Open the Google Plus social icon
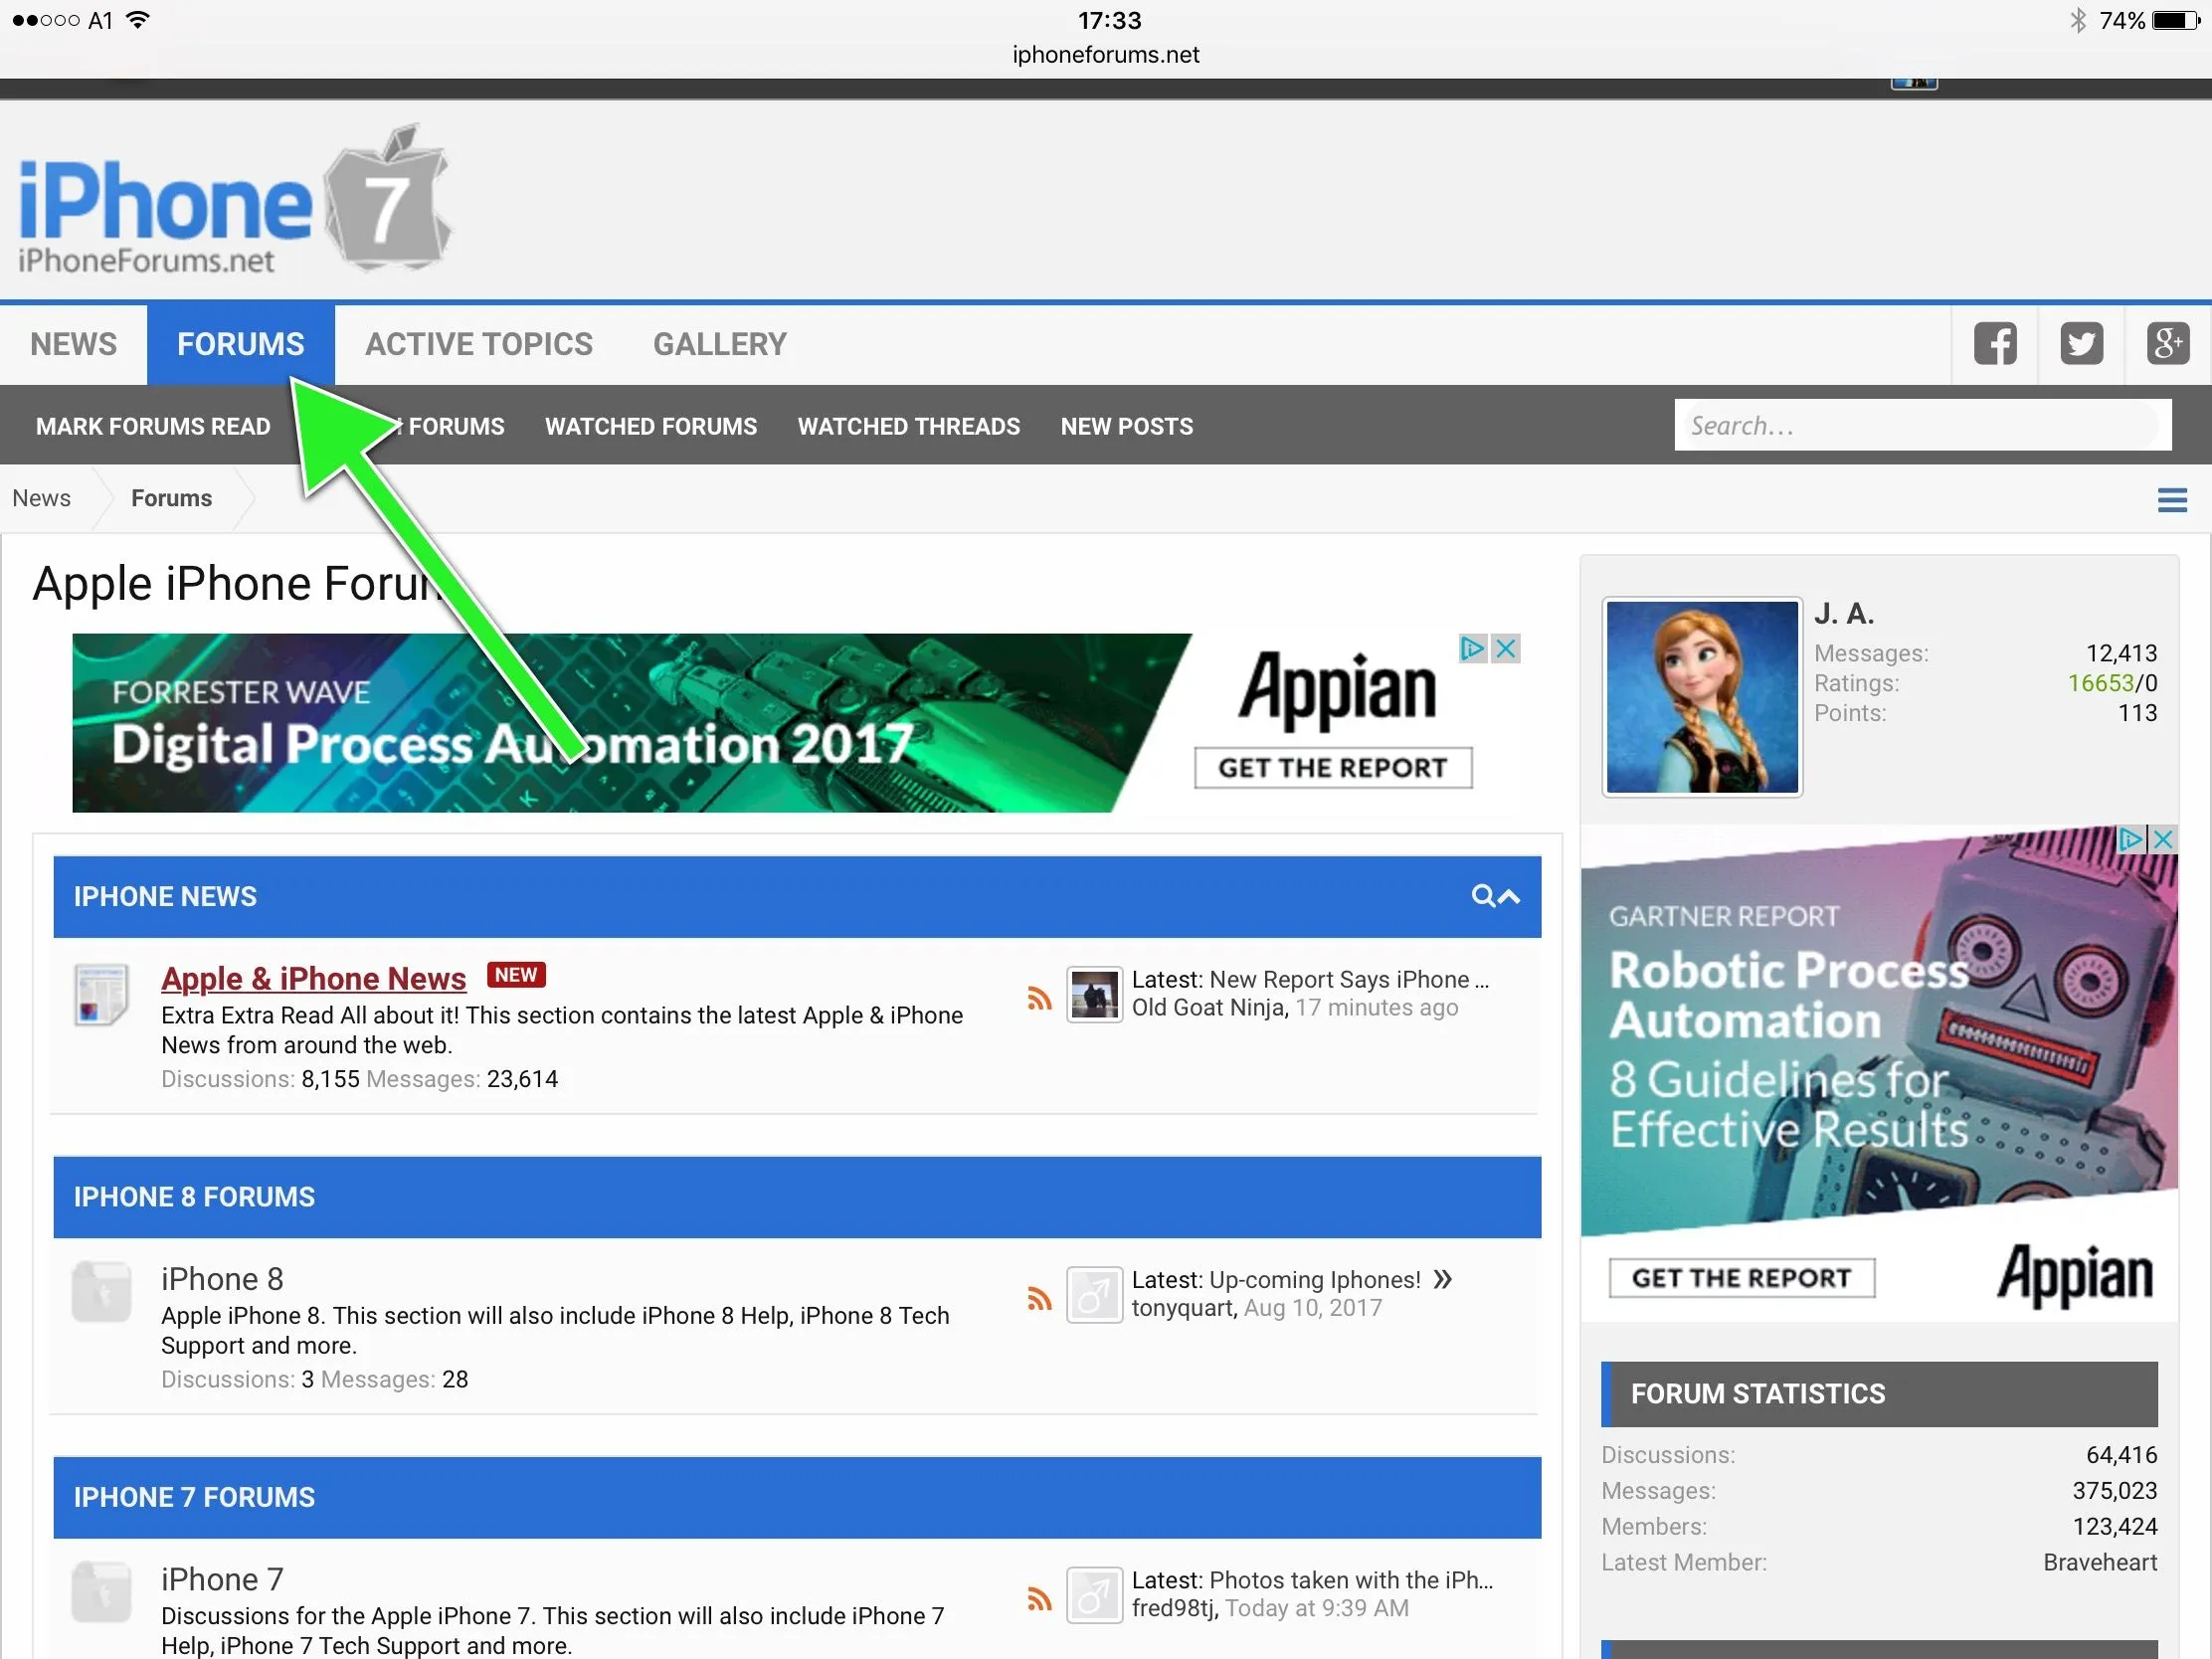The height and width of the screenshot is (1659, 2212). [2167, 344]
